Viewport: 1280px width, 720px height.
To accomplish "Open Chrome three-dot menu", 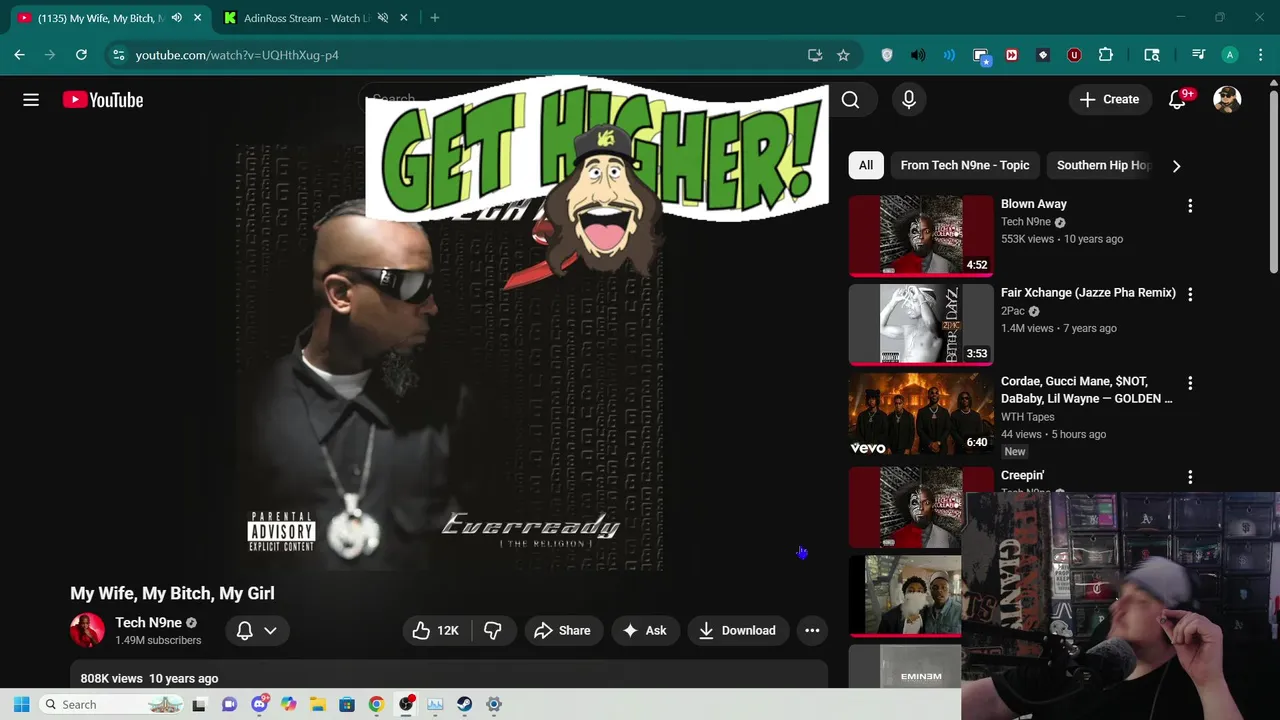I will (1260, 55).
